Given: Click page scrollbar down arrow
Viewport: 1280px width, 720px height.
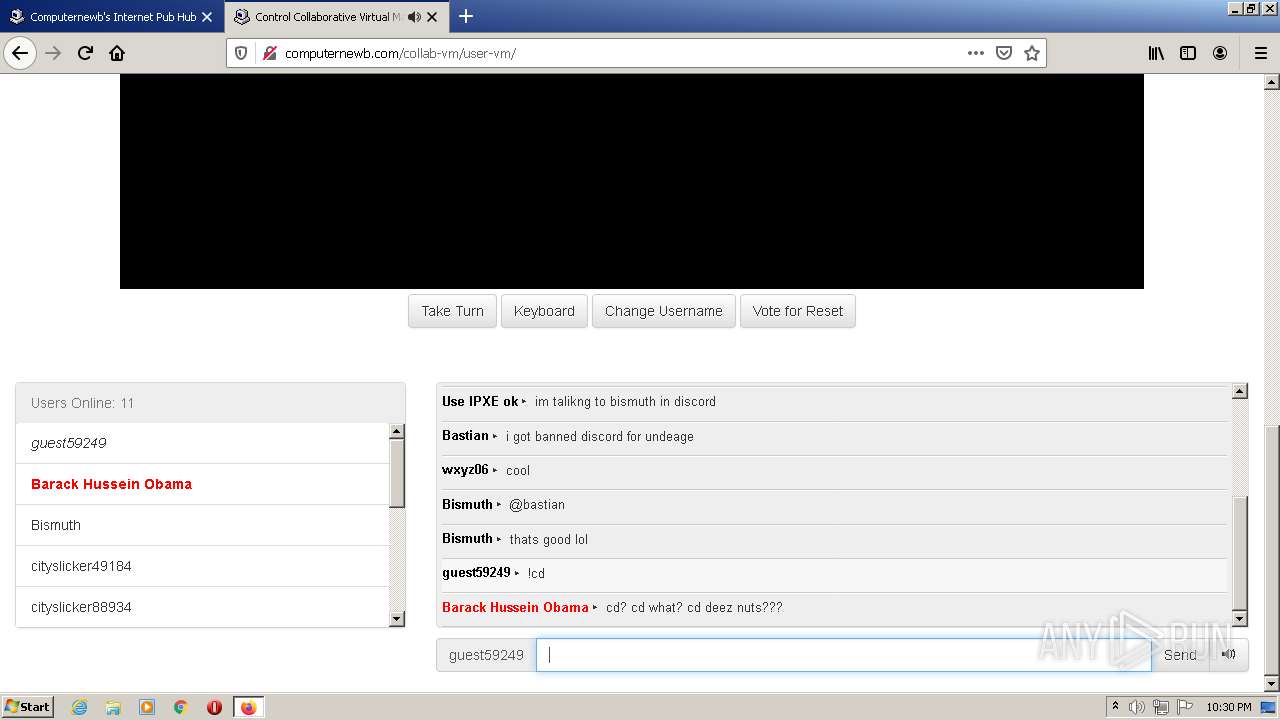Looking at the screenshot, I should [1272, 684].
